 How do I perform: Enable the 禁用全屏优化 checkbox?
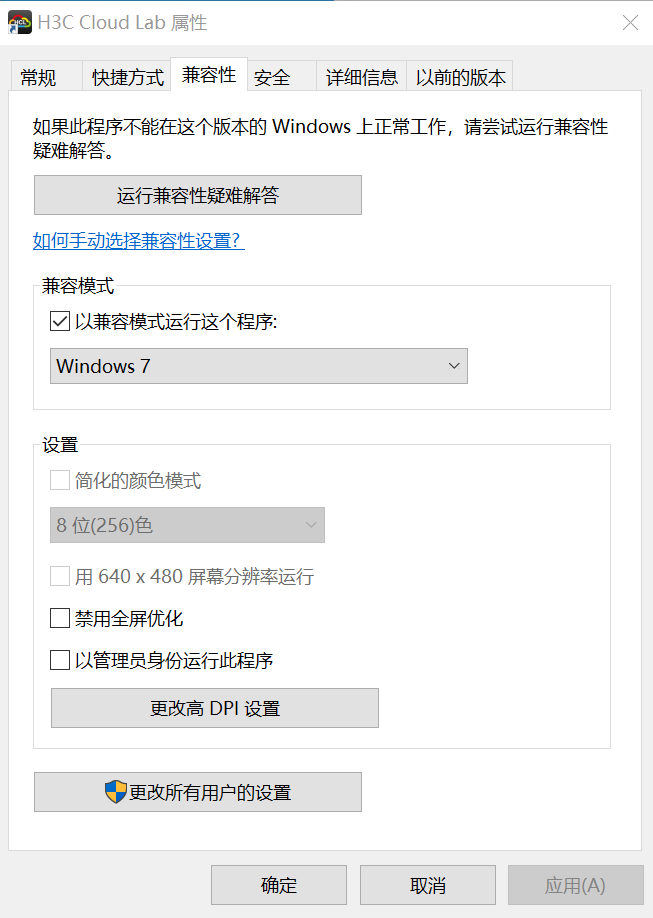59,619
